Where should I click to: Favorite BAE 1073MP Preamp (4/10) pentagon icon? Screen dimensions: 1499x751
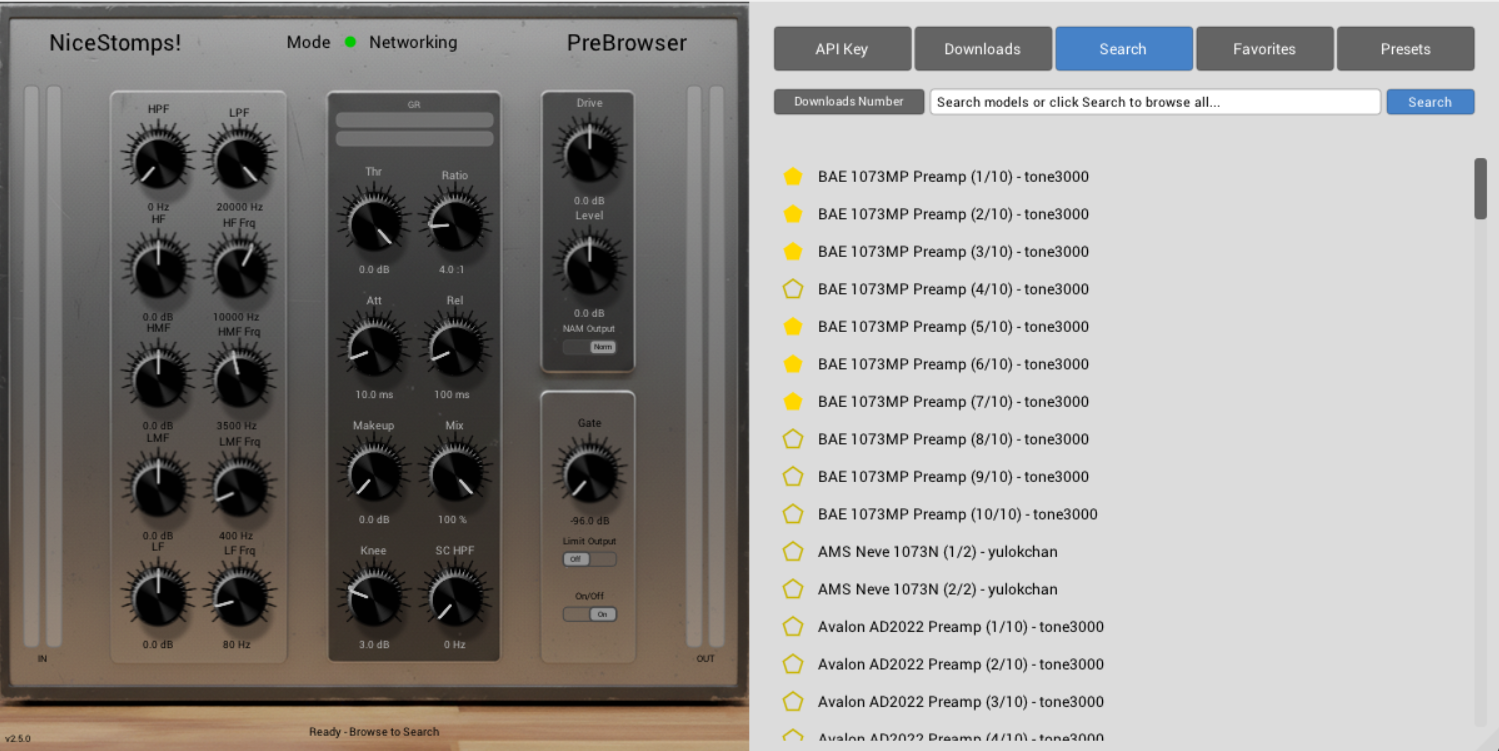point(793,289)
